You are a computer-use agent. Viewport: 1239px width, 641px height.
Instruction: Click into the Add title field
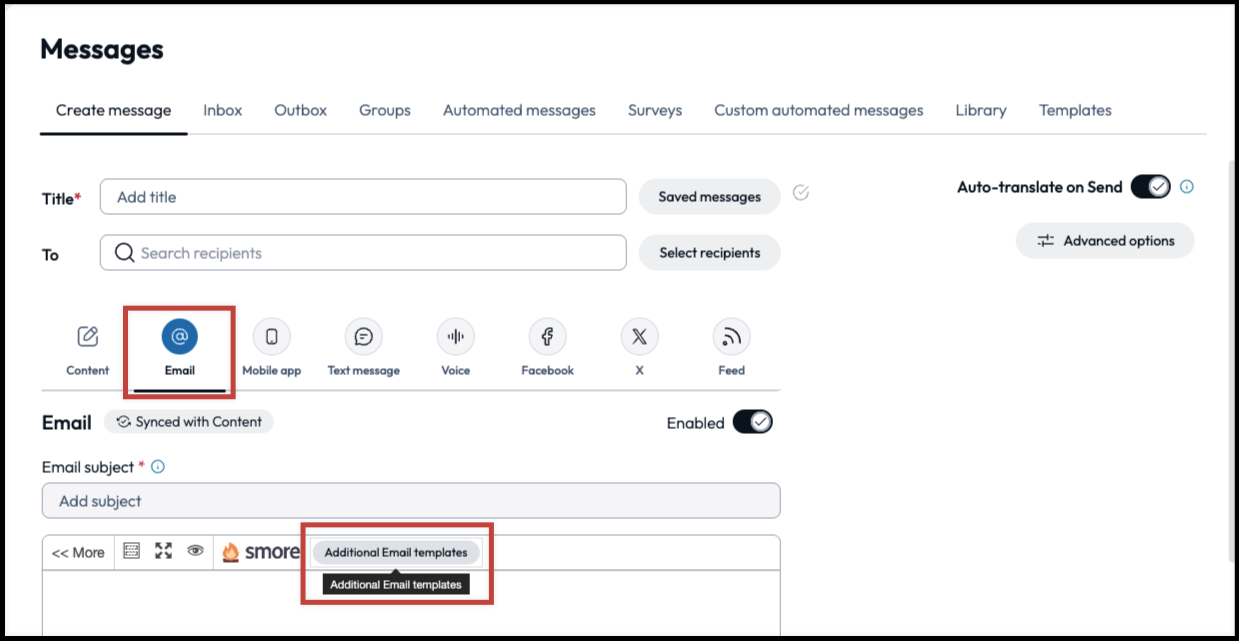click(x=363, y=197)
